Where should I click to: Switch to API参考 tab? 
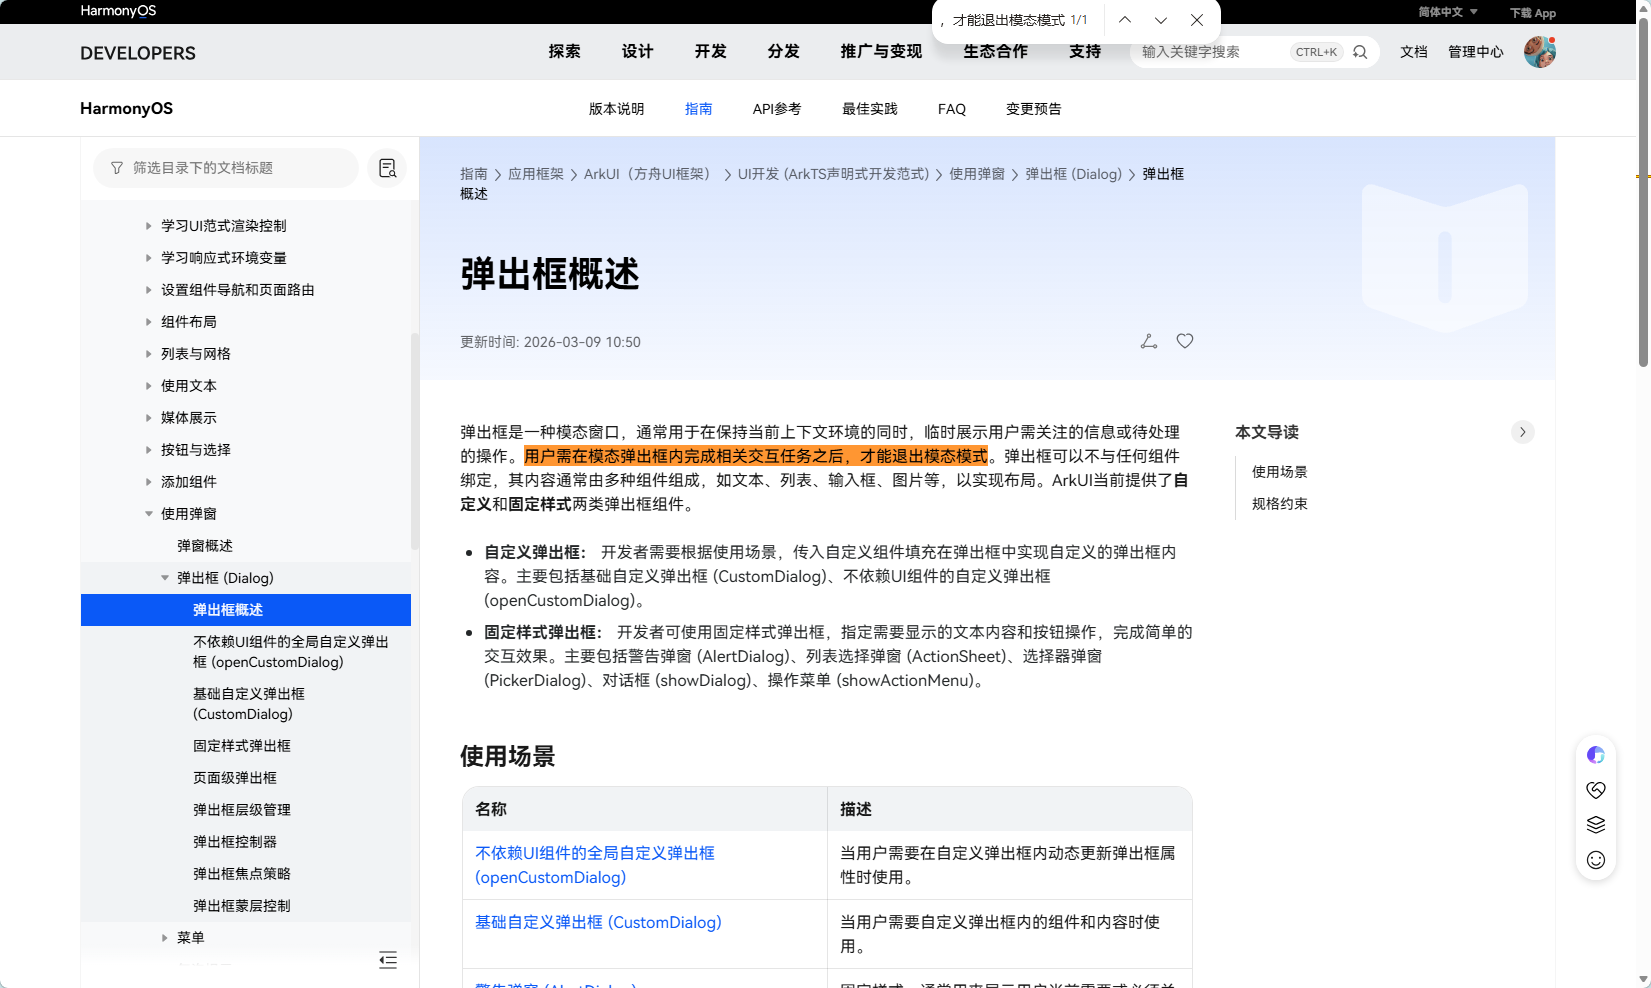[777, 109]
